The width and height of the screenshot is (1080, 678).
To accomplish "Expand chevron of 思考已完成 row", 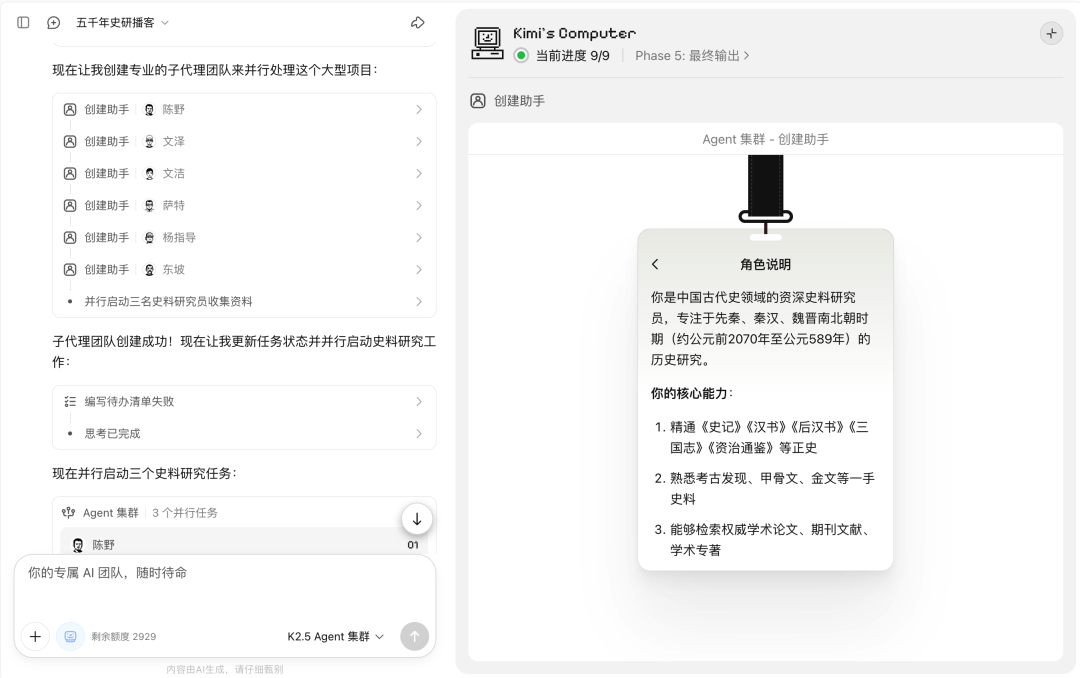I will tap(419, 433).
